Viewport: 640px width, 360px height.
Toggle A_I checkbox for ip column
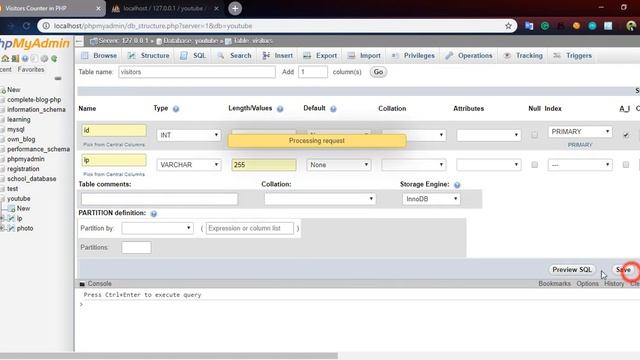(x=626, y=165)
